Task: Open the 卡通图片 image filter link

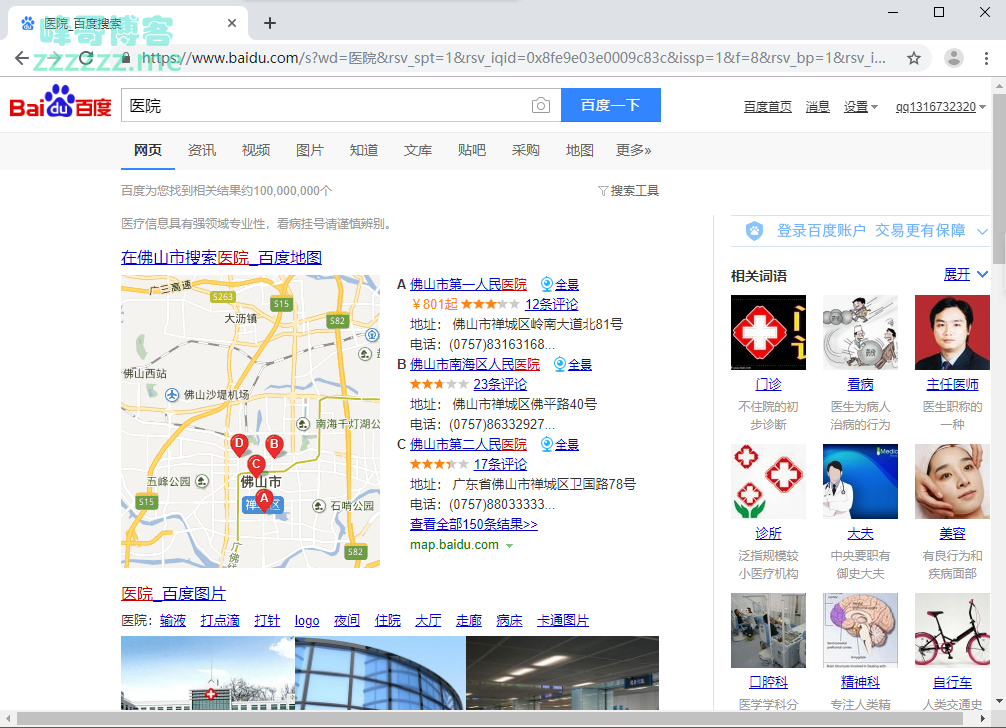Action: 563,620
